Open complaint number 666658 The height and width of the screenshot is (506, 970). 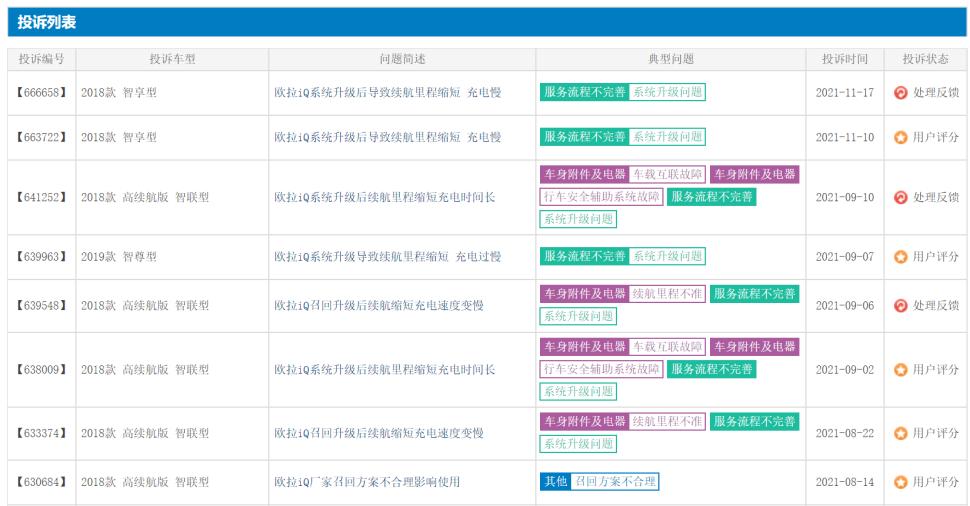[41, 93]
